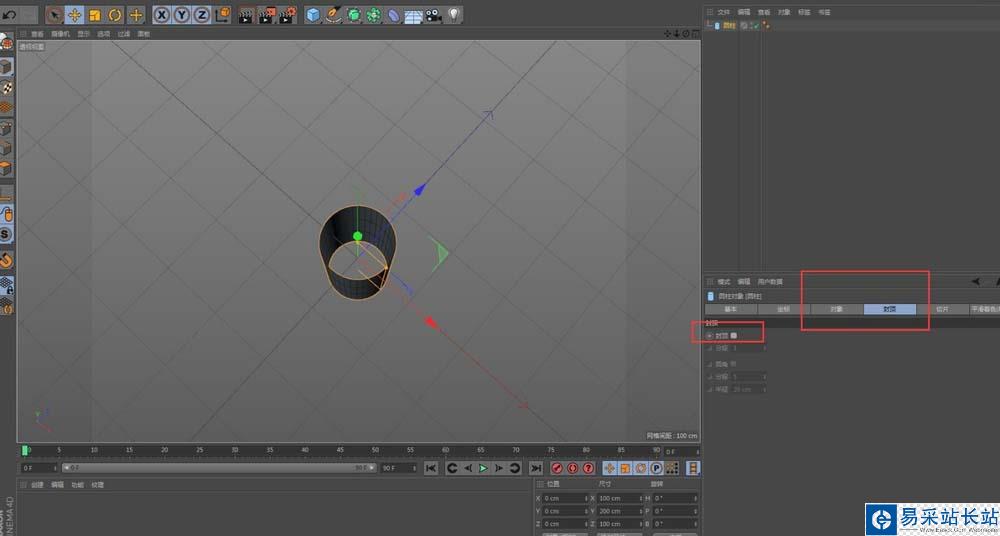
Task: Step back one frame
Action: tap(467, 468)
